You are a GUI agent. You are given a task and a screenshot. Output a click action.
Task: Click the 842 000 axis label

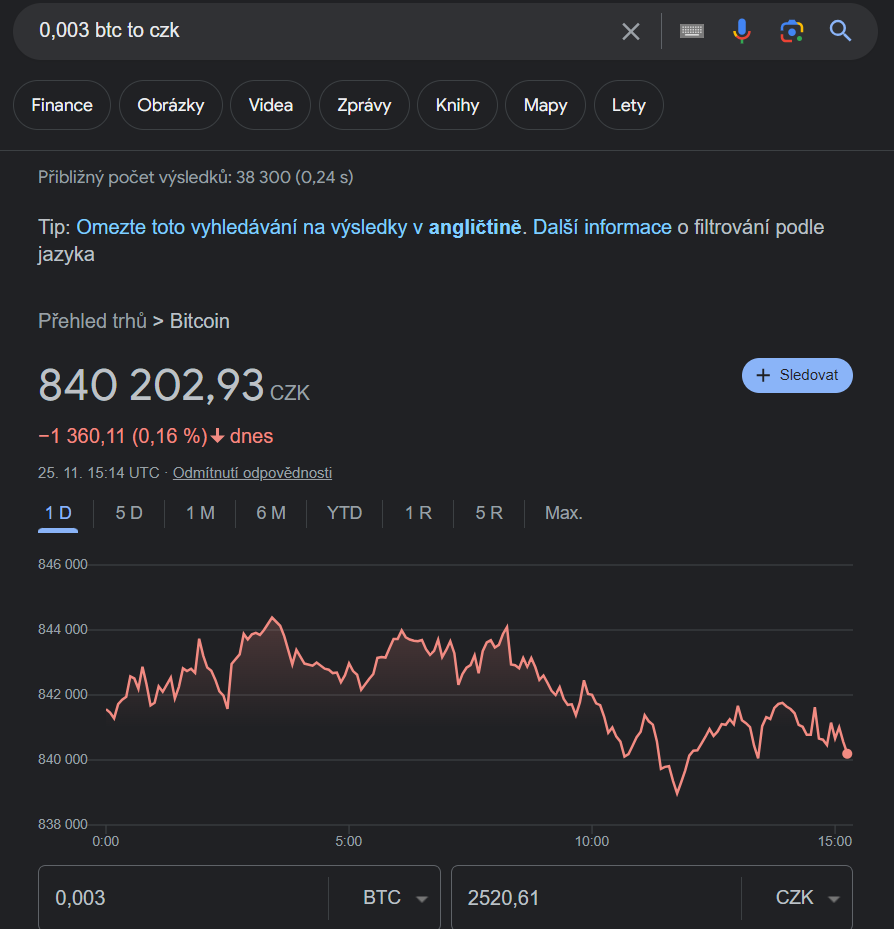(63, 694)
